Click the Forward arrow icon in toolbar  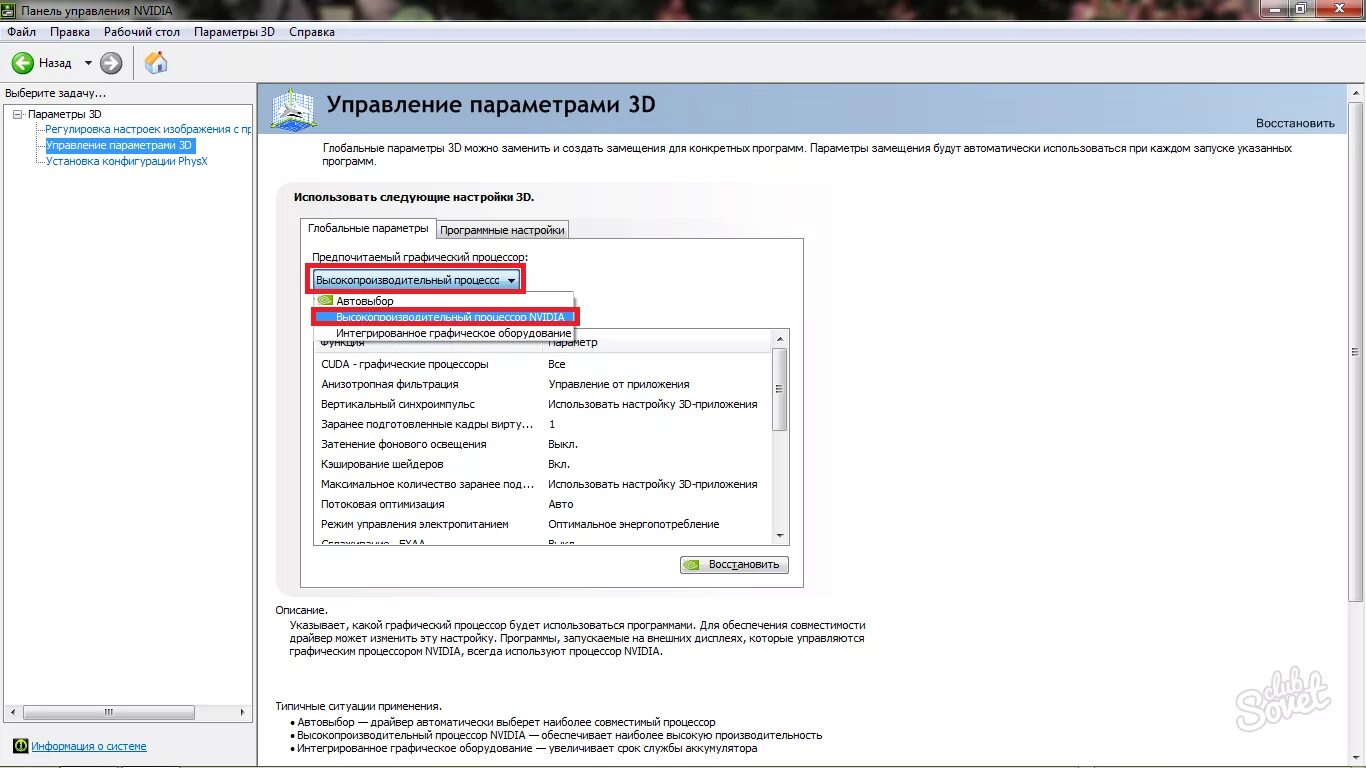coord(111,63)
